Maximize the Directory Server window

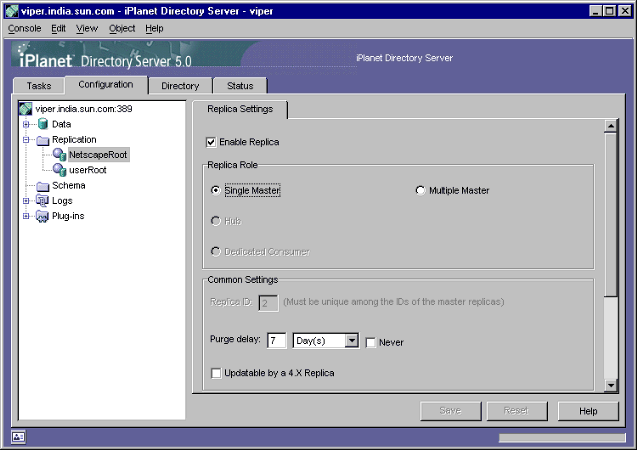click(609, 11)
